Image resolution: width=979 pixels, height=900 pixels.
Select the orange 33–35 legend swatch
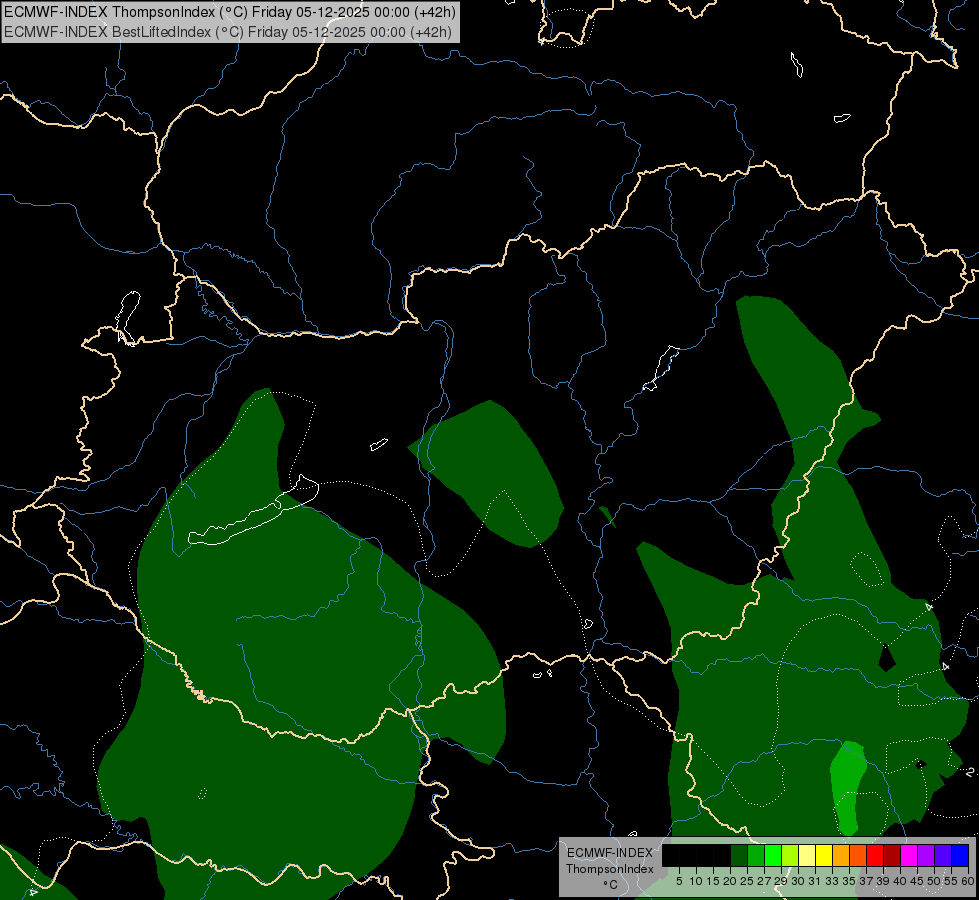click(x=841, y=855)
